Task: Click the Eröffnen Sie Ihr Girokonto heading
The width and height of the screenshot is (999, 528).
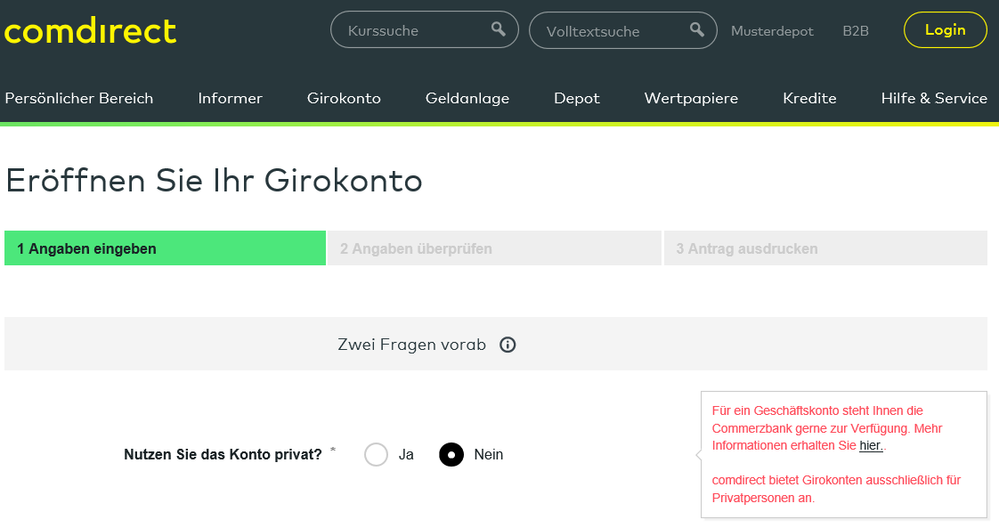Action: point(214,180)
